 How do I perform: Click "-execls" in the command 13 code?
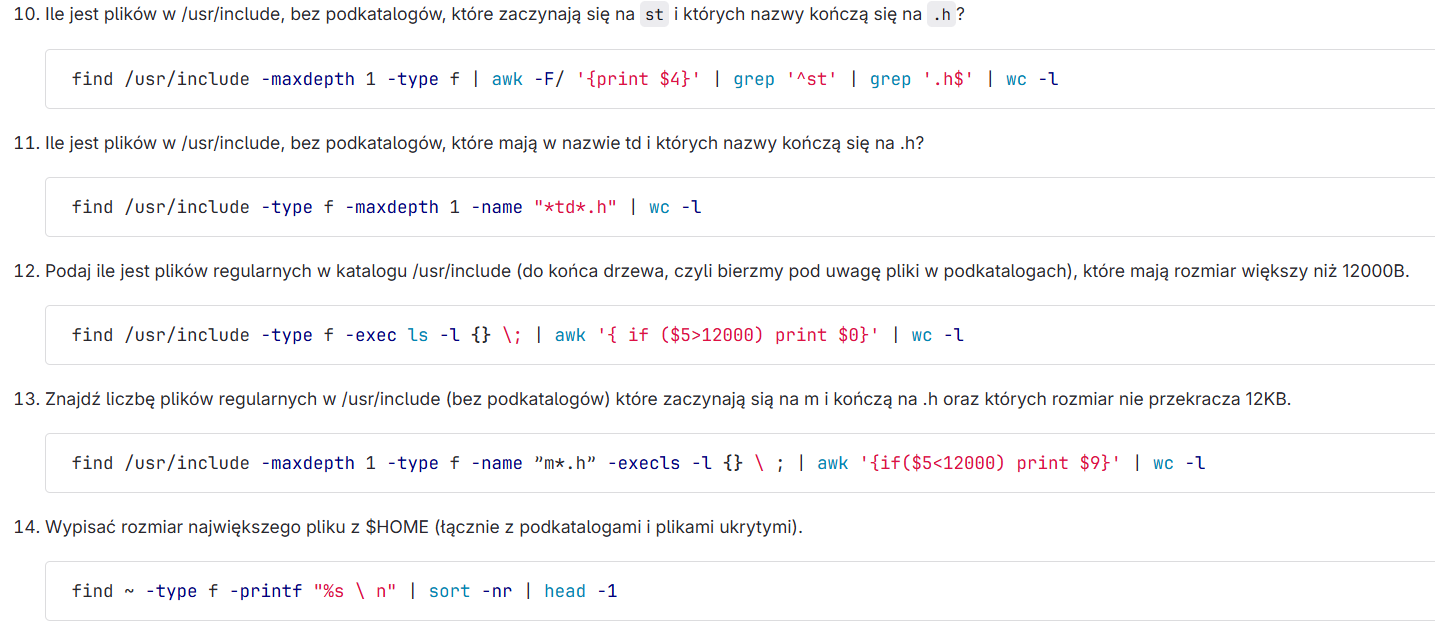[644, 463]
